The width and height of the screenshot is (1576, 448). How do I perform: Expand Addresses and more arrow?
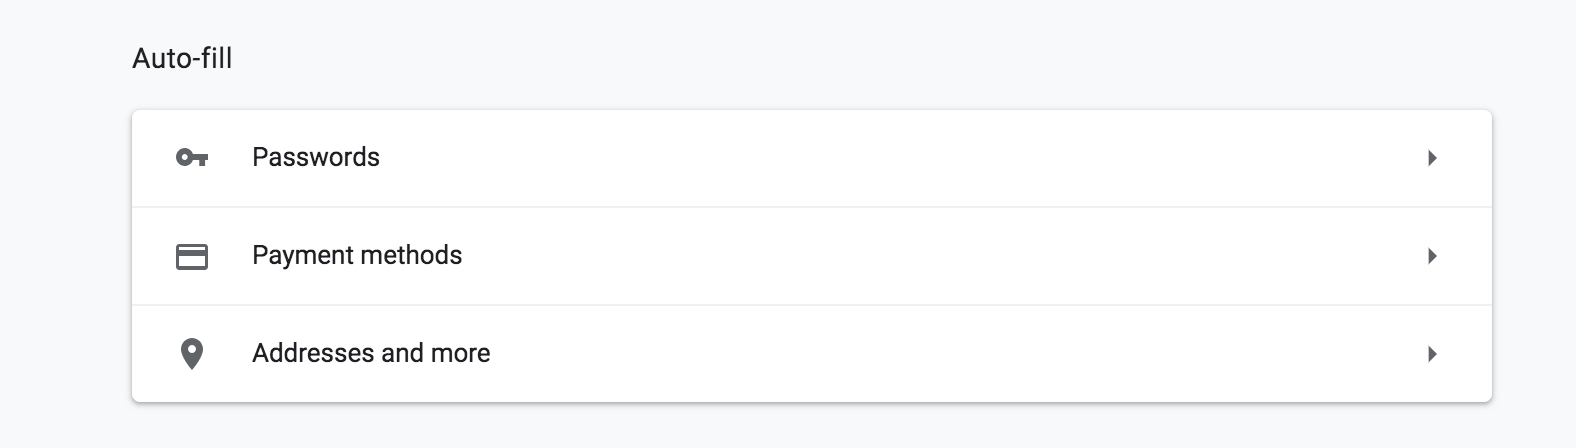pos(1432,354)
